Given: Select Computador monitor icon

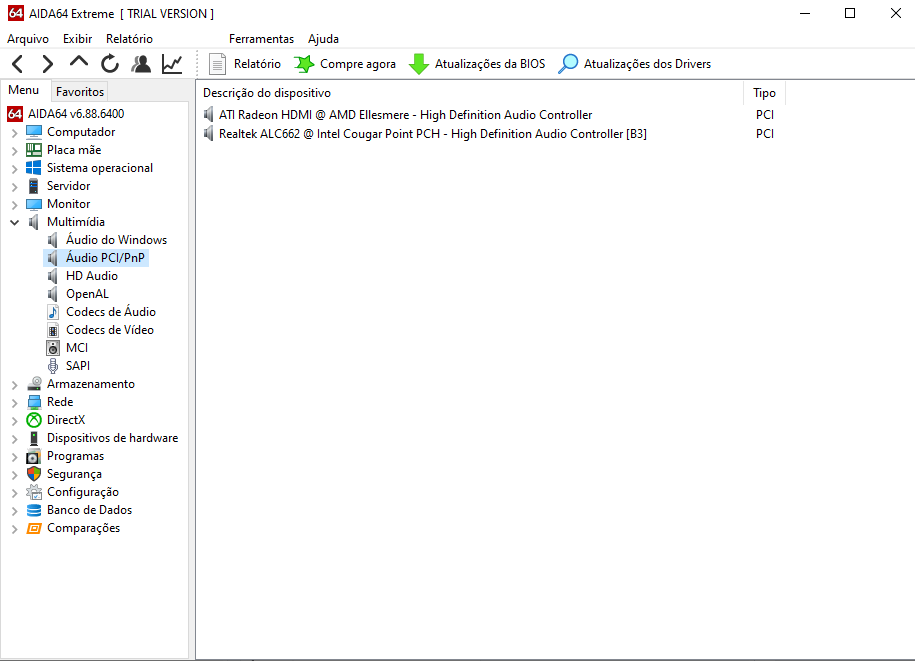Looking at the screenshot, I should (x=34, y=132).
